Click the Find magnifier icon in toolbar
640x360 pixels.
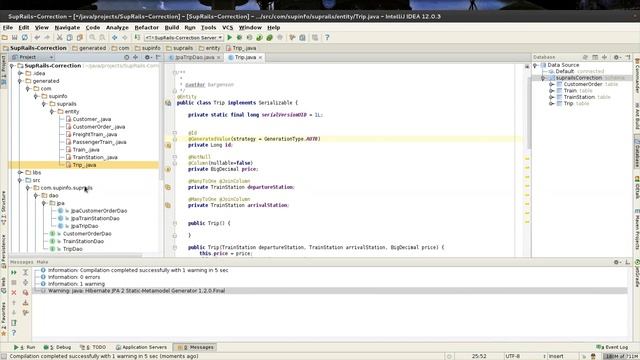[x=92, y=38]
